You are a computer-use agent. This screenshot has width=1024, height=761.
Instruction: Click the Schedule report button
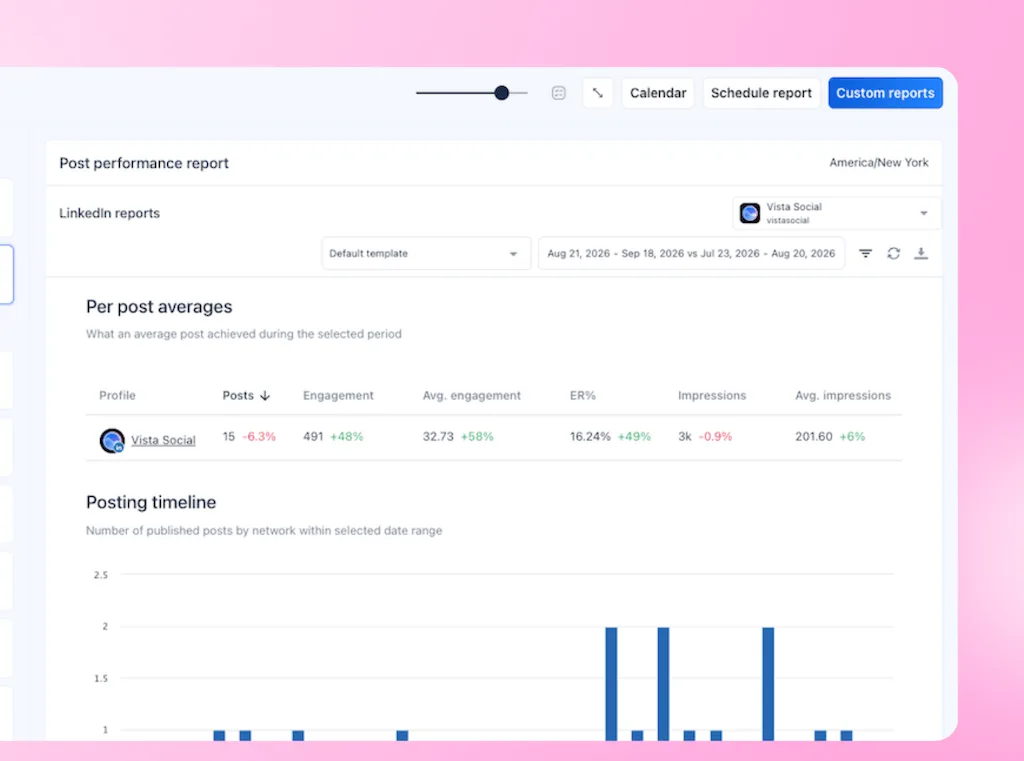point(761,93)
